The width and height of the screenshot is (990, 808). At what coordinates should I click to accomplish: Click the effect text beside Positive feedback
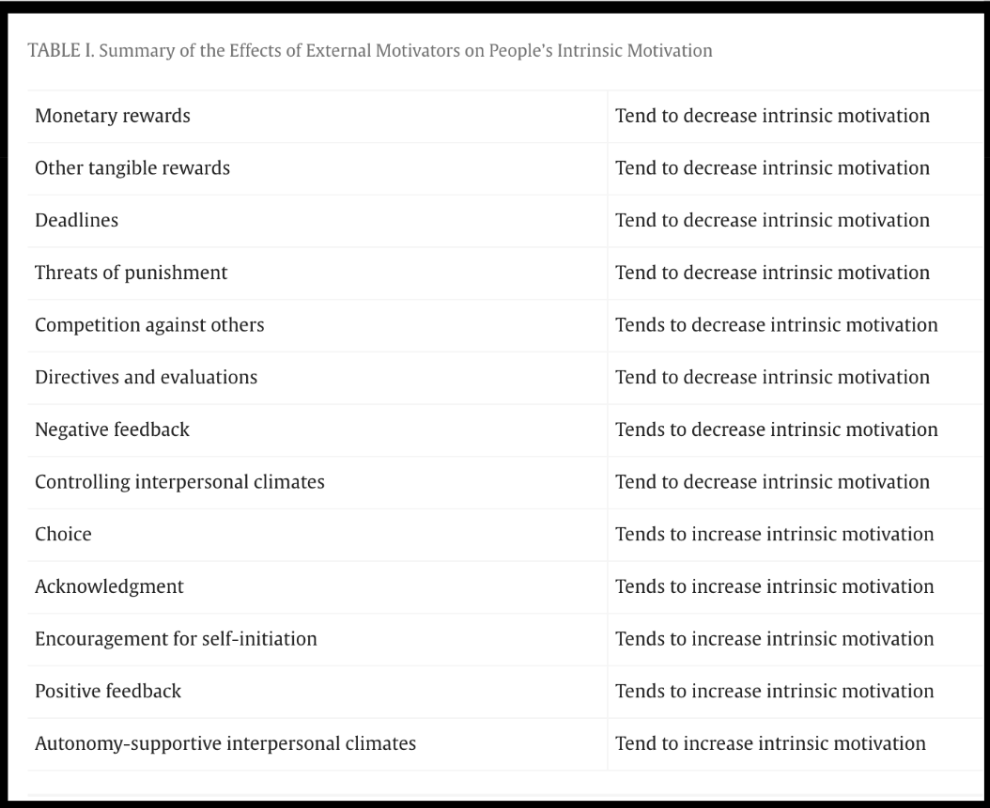coord(774,691)
